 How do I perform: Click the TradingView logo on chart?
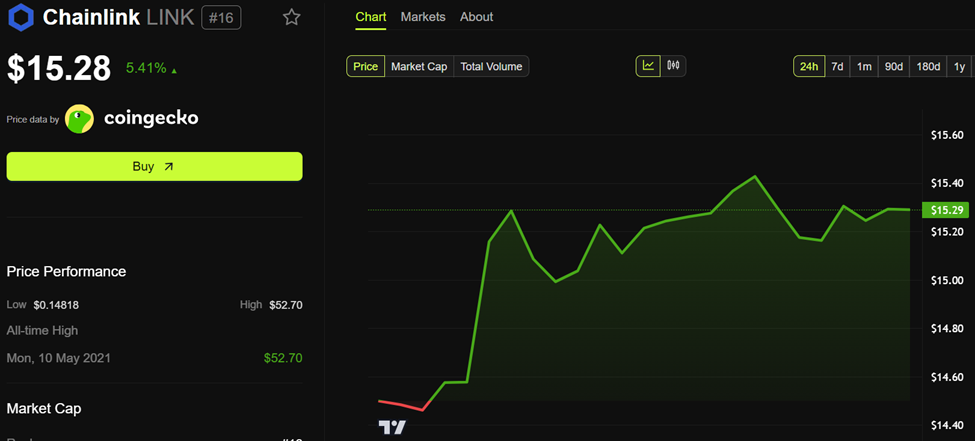[392, 427]
